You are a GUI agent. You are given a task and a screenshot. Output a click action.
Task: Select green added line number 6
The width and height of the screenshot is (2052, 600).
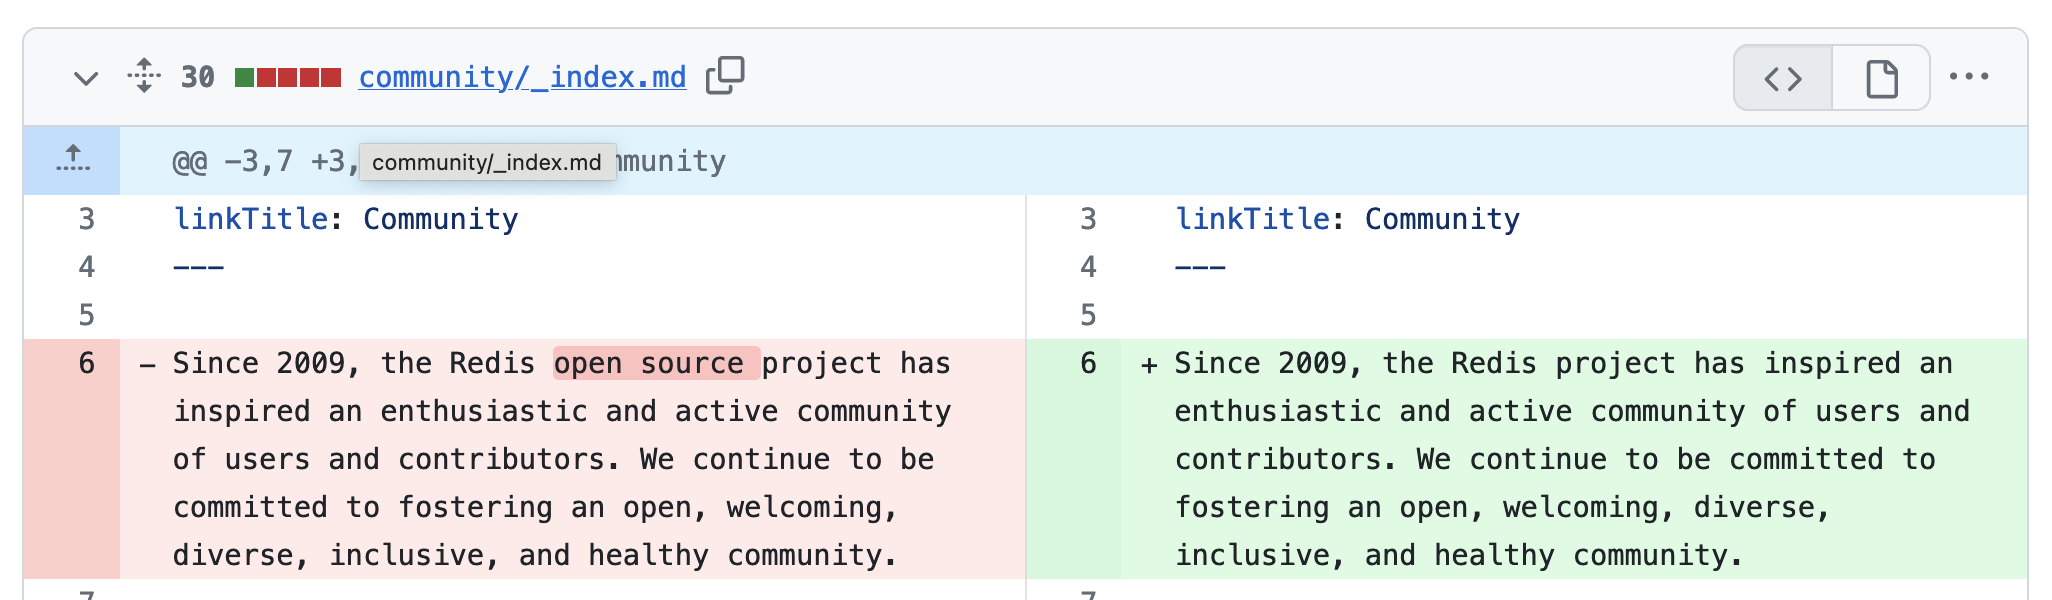[x=1088, y=363]
